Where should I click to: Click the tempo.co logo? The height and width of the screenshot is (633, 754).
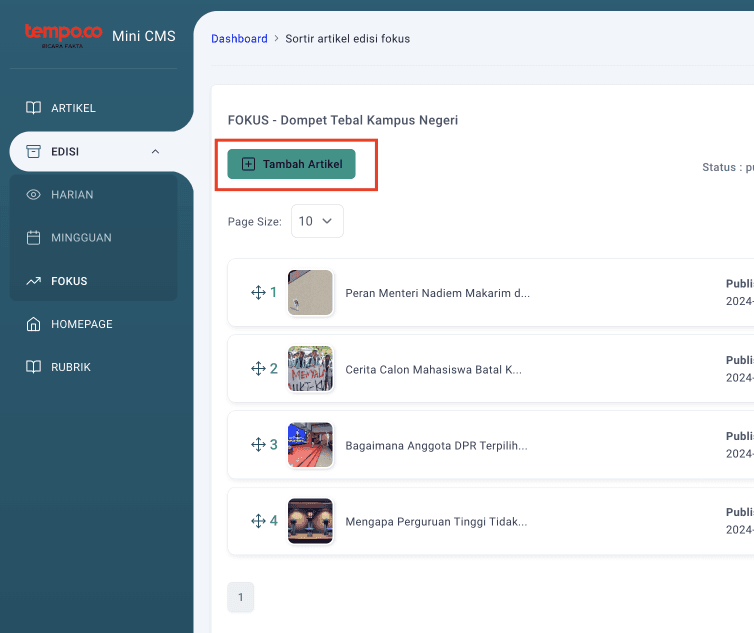63,36
